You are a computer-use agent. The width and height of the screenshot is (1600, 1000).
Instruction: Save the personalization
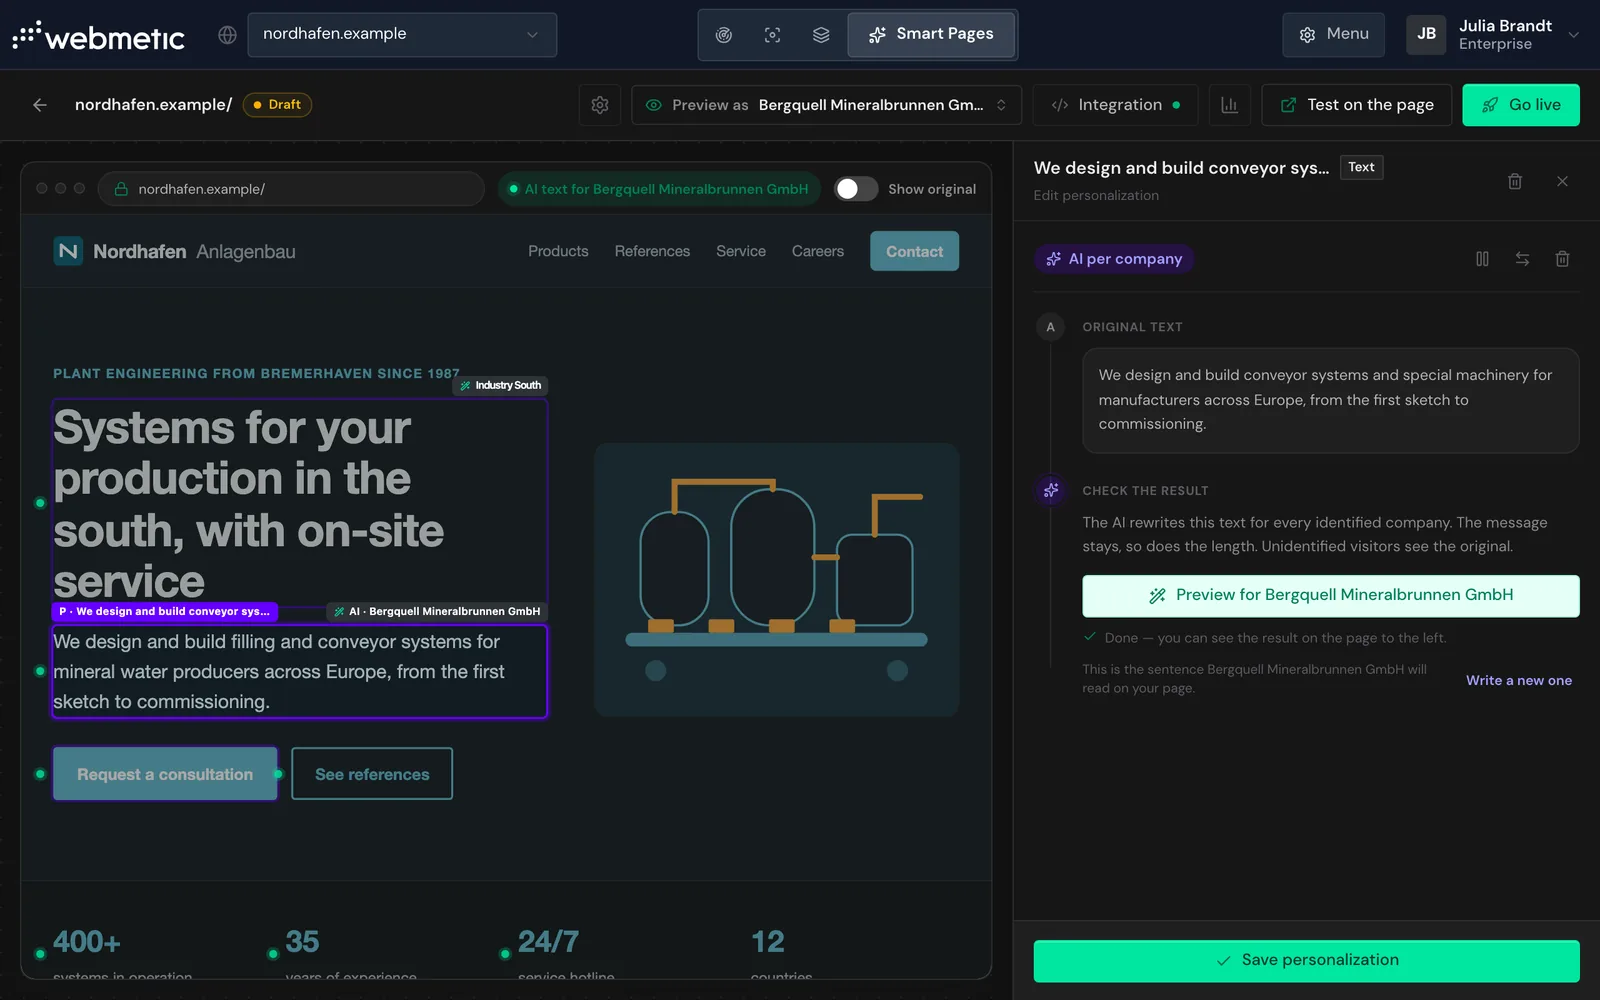click(1306, 961)
